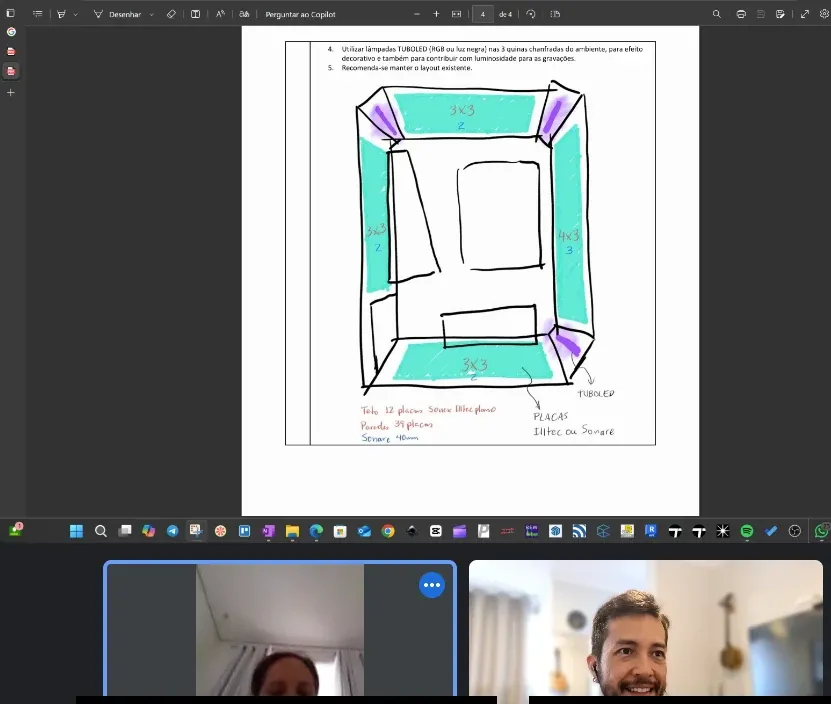
Task: Open a new tab with plus icon
Action: (11, 92)
